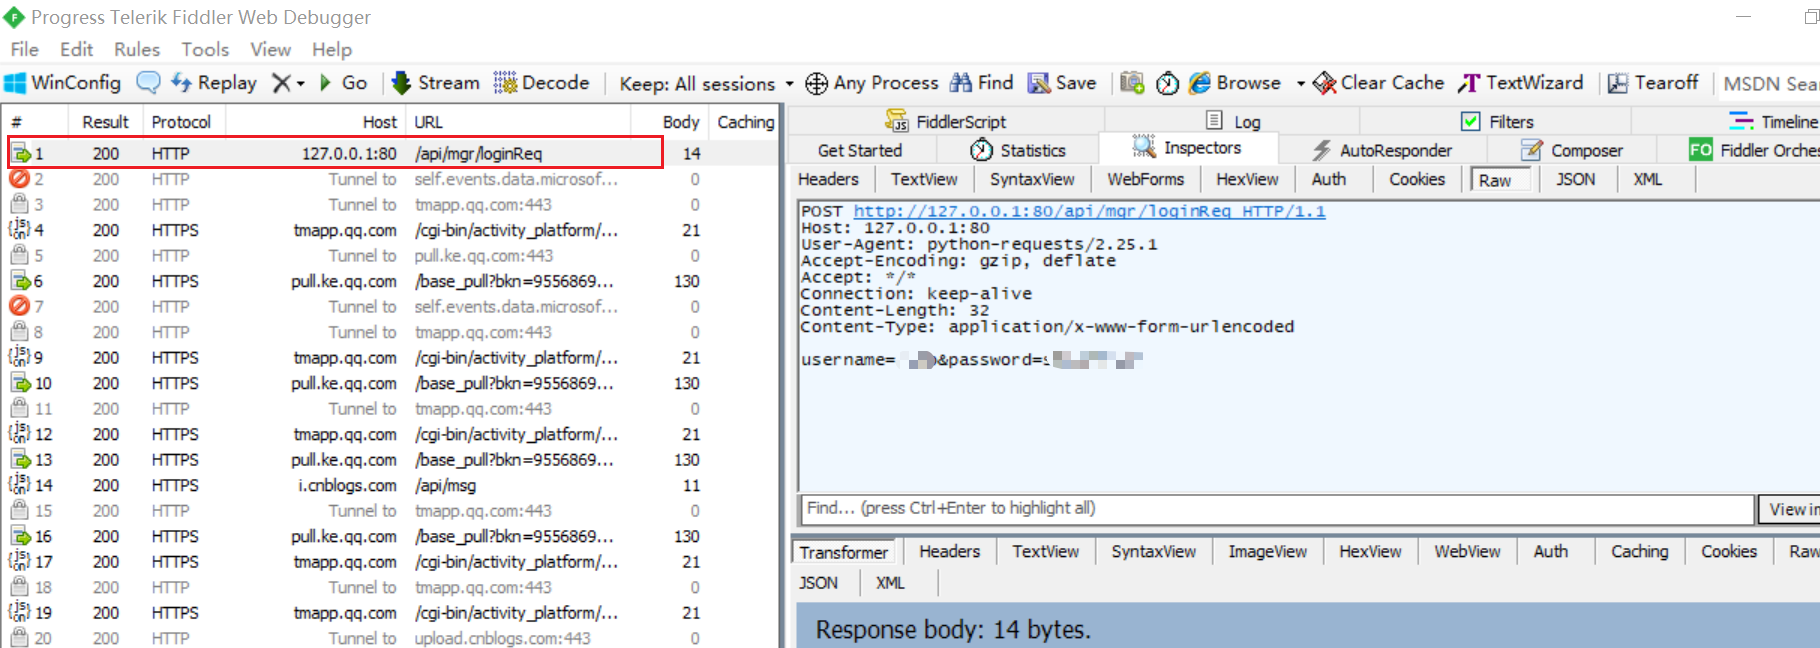
Task: Toggle the Decode toolbar option
Action: (x=542, y=83)
